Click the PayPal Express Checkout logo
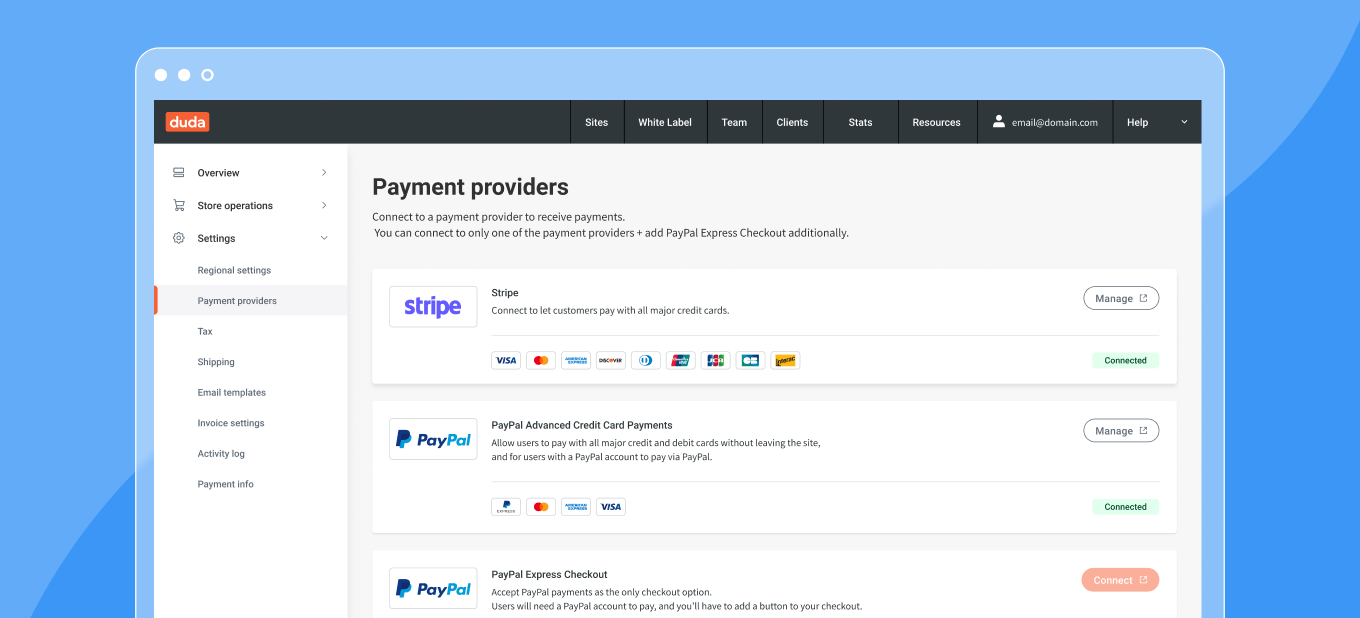 433,589
